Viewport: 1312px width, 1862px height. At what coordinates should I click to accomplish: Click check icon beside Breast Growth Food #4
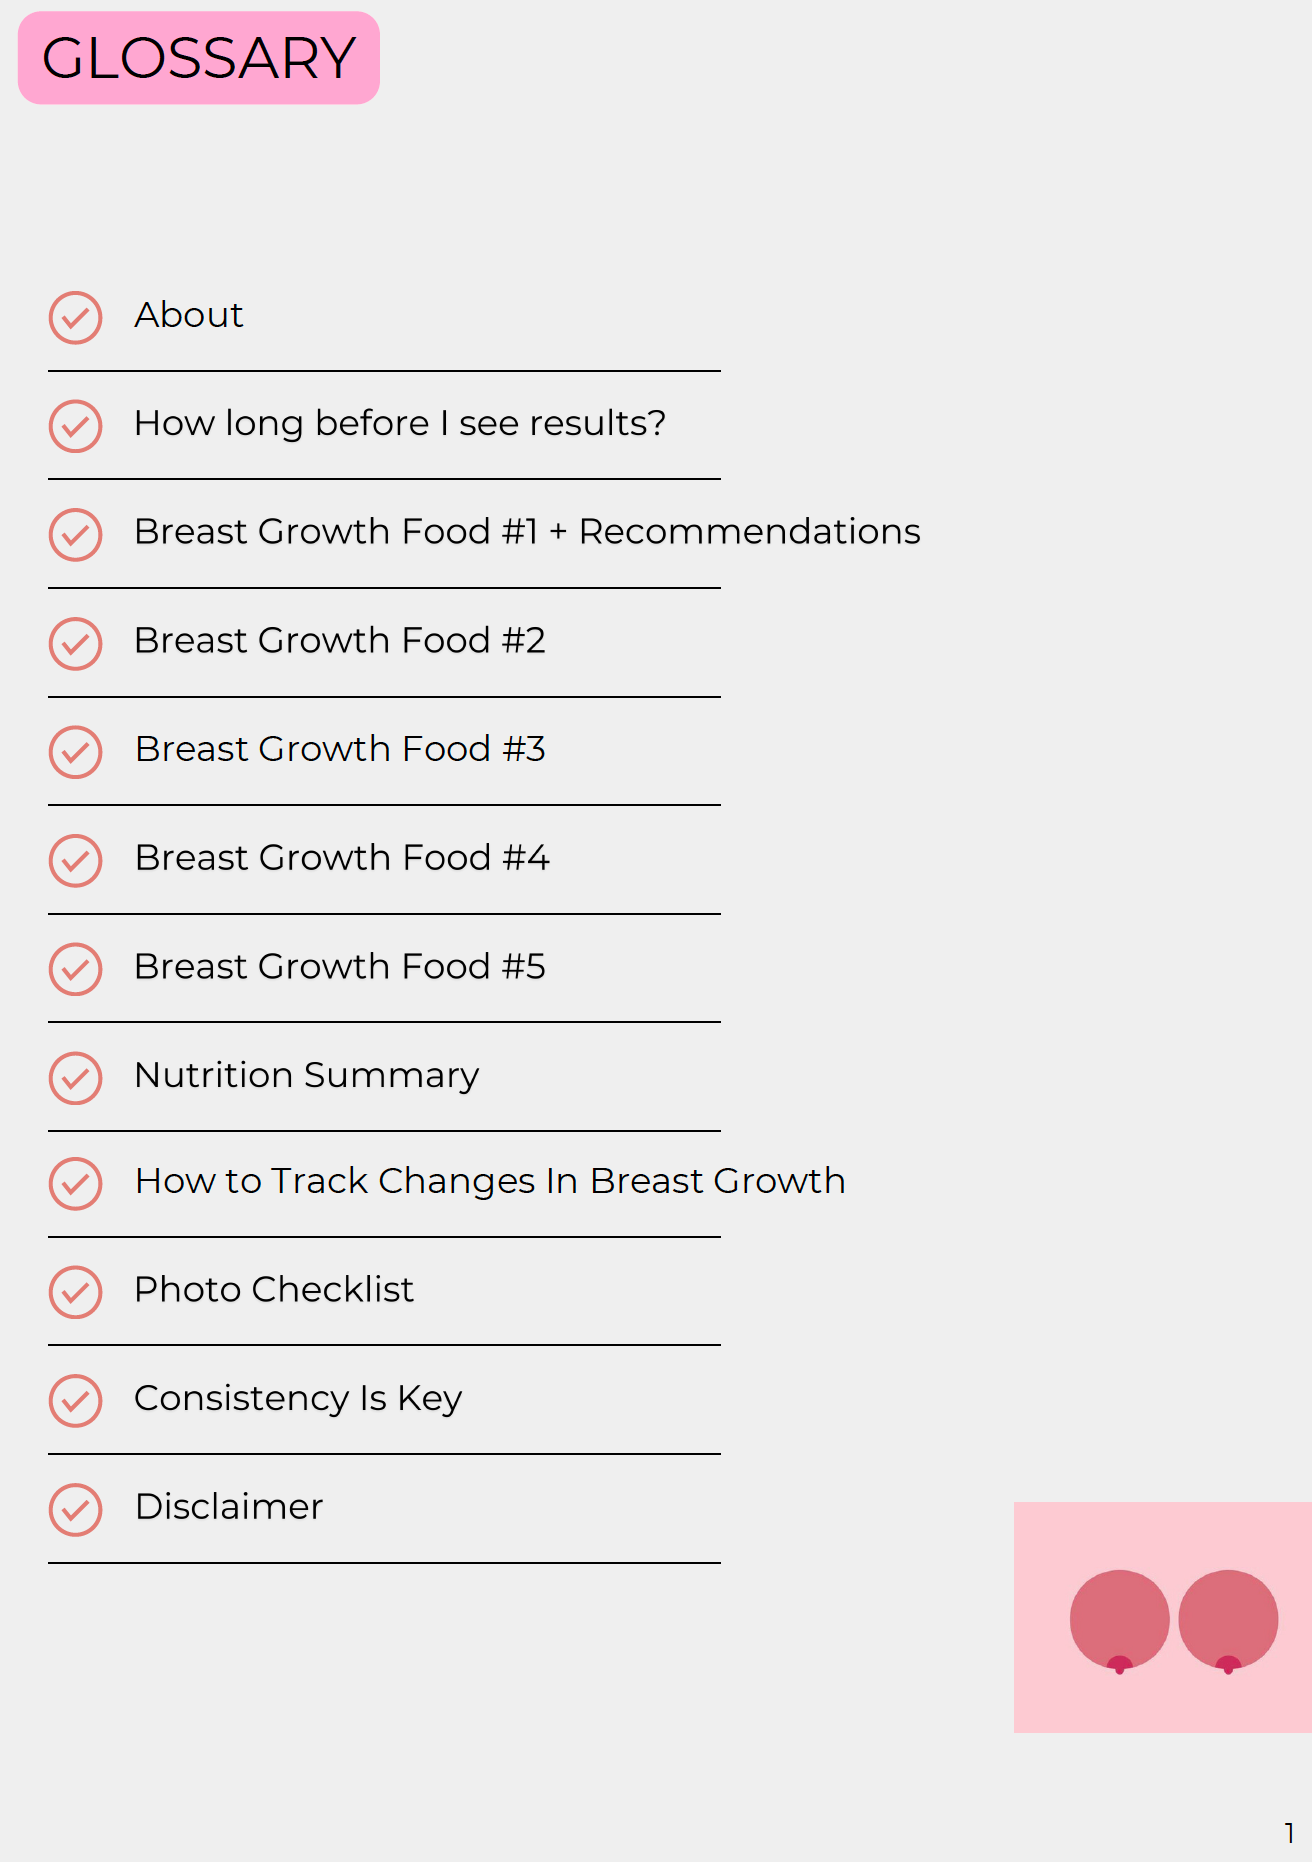click(x=76, y=861)
